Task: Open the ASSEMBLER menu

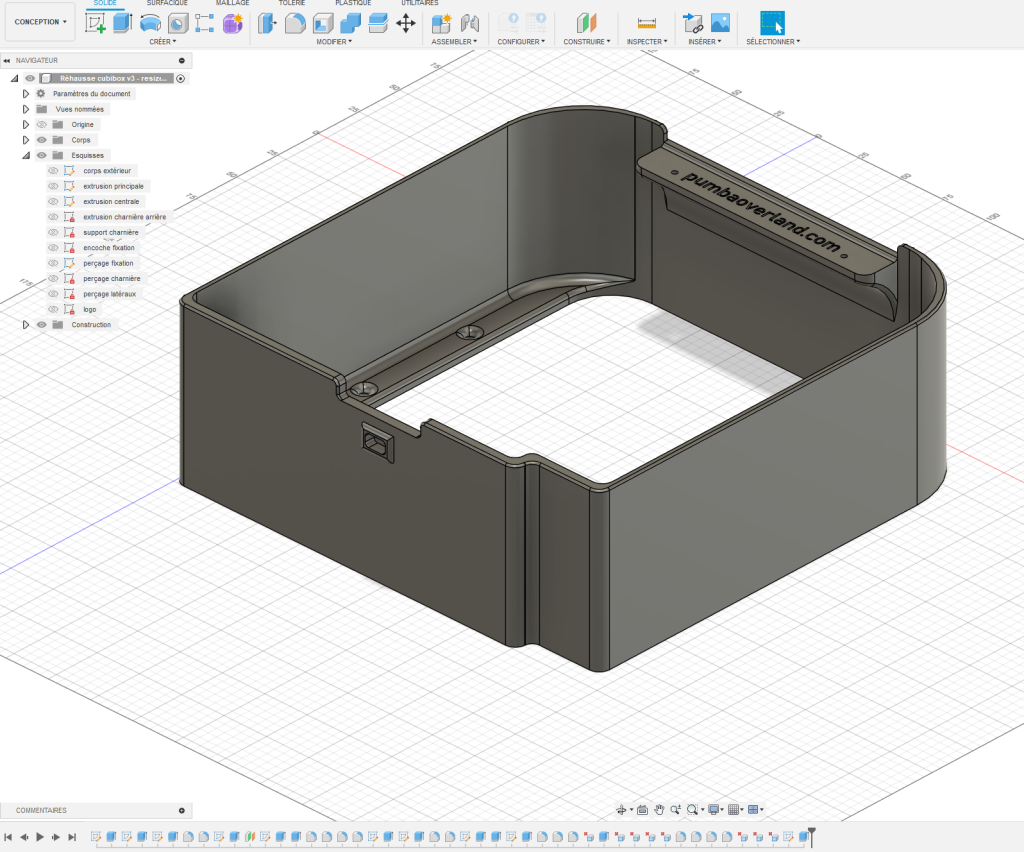Action: [x=454, y=42]
